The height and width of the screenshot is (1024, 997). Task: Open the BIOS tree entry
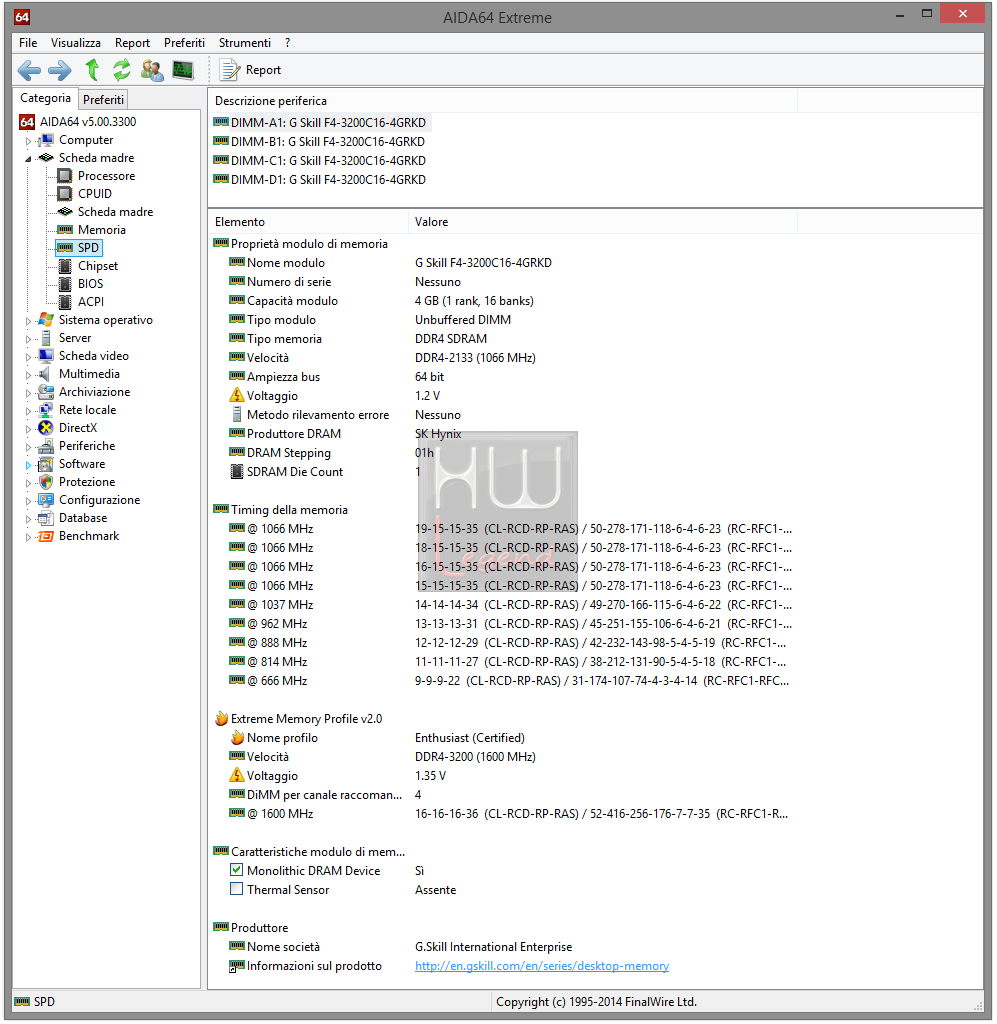pos(91,283)
